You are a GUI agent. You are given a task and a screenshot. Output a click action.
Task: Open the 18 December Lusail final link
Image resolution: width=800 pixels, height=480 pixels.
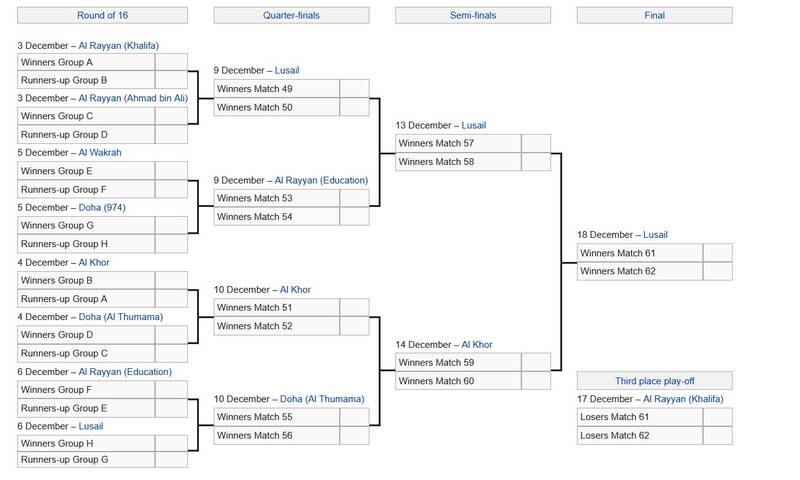click(655, 235)
